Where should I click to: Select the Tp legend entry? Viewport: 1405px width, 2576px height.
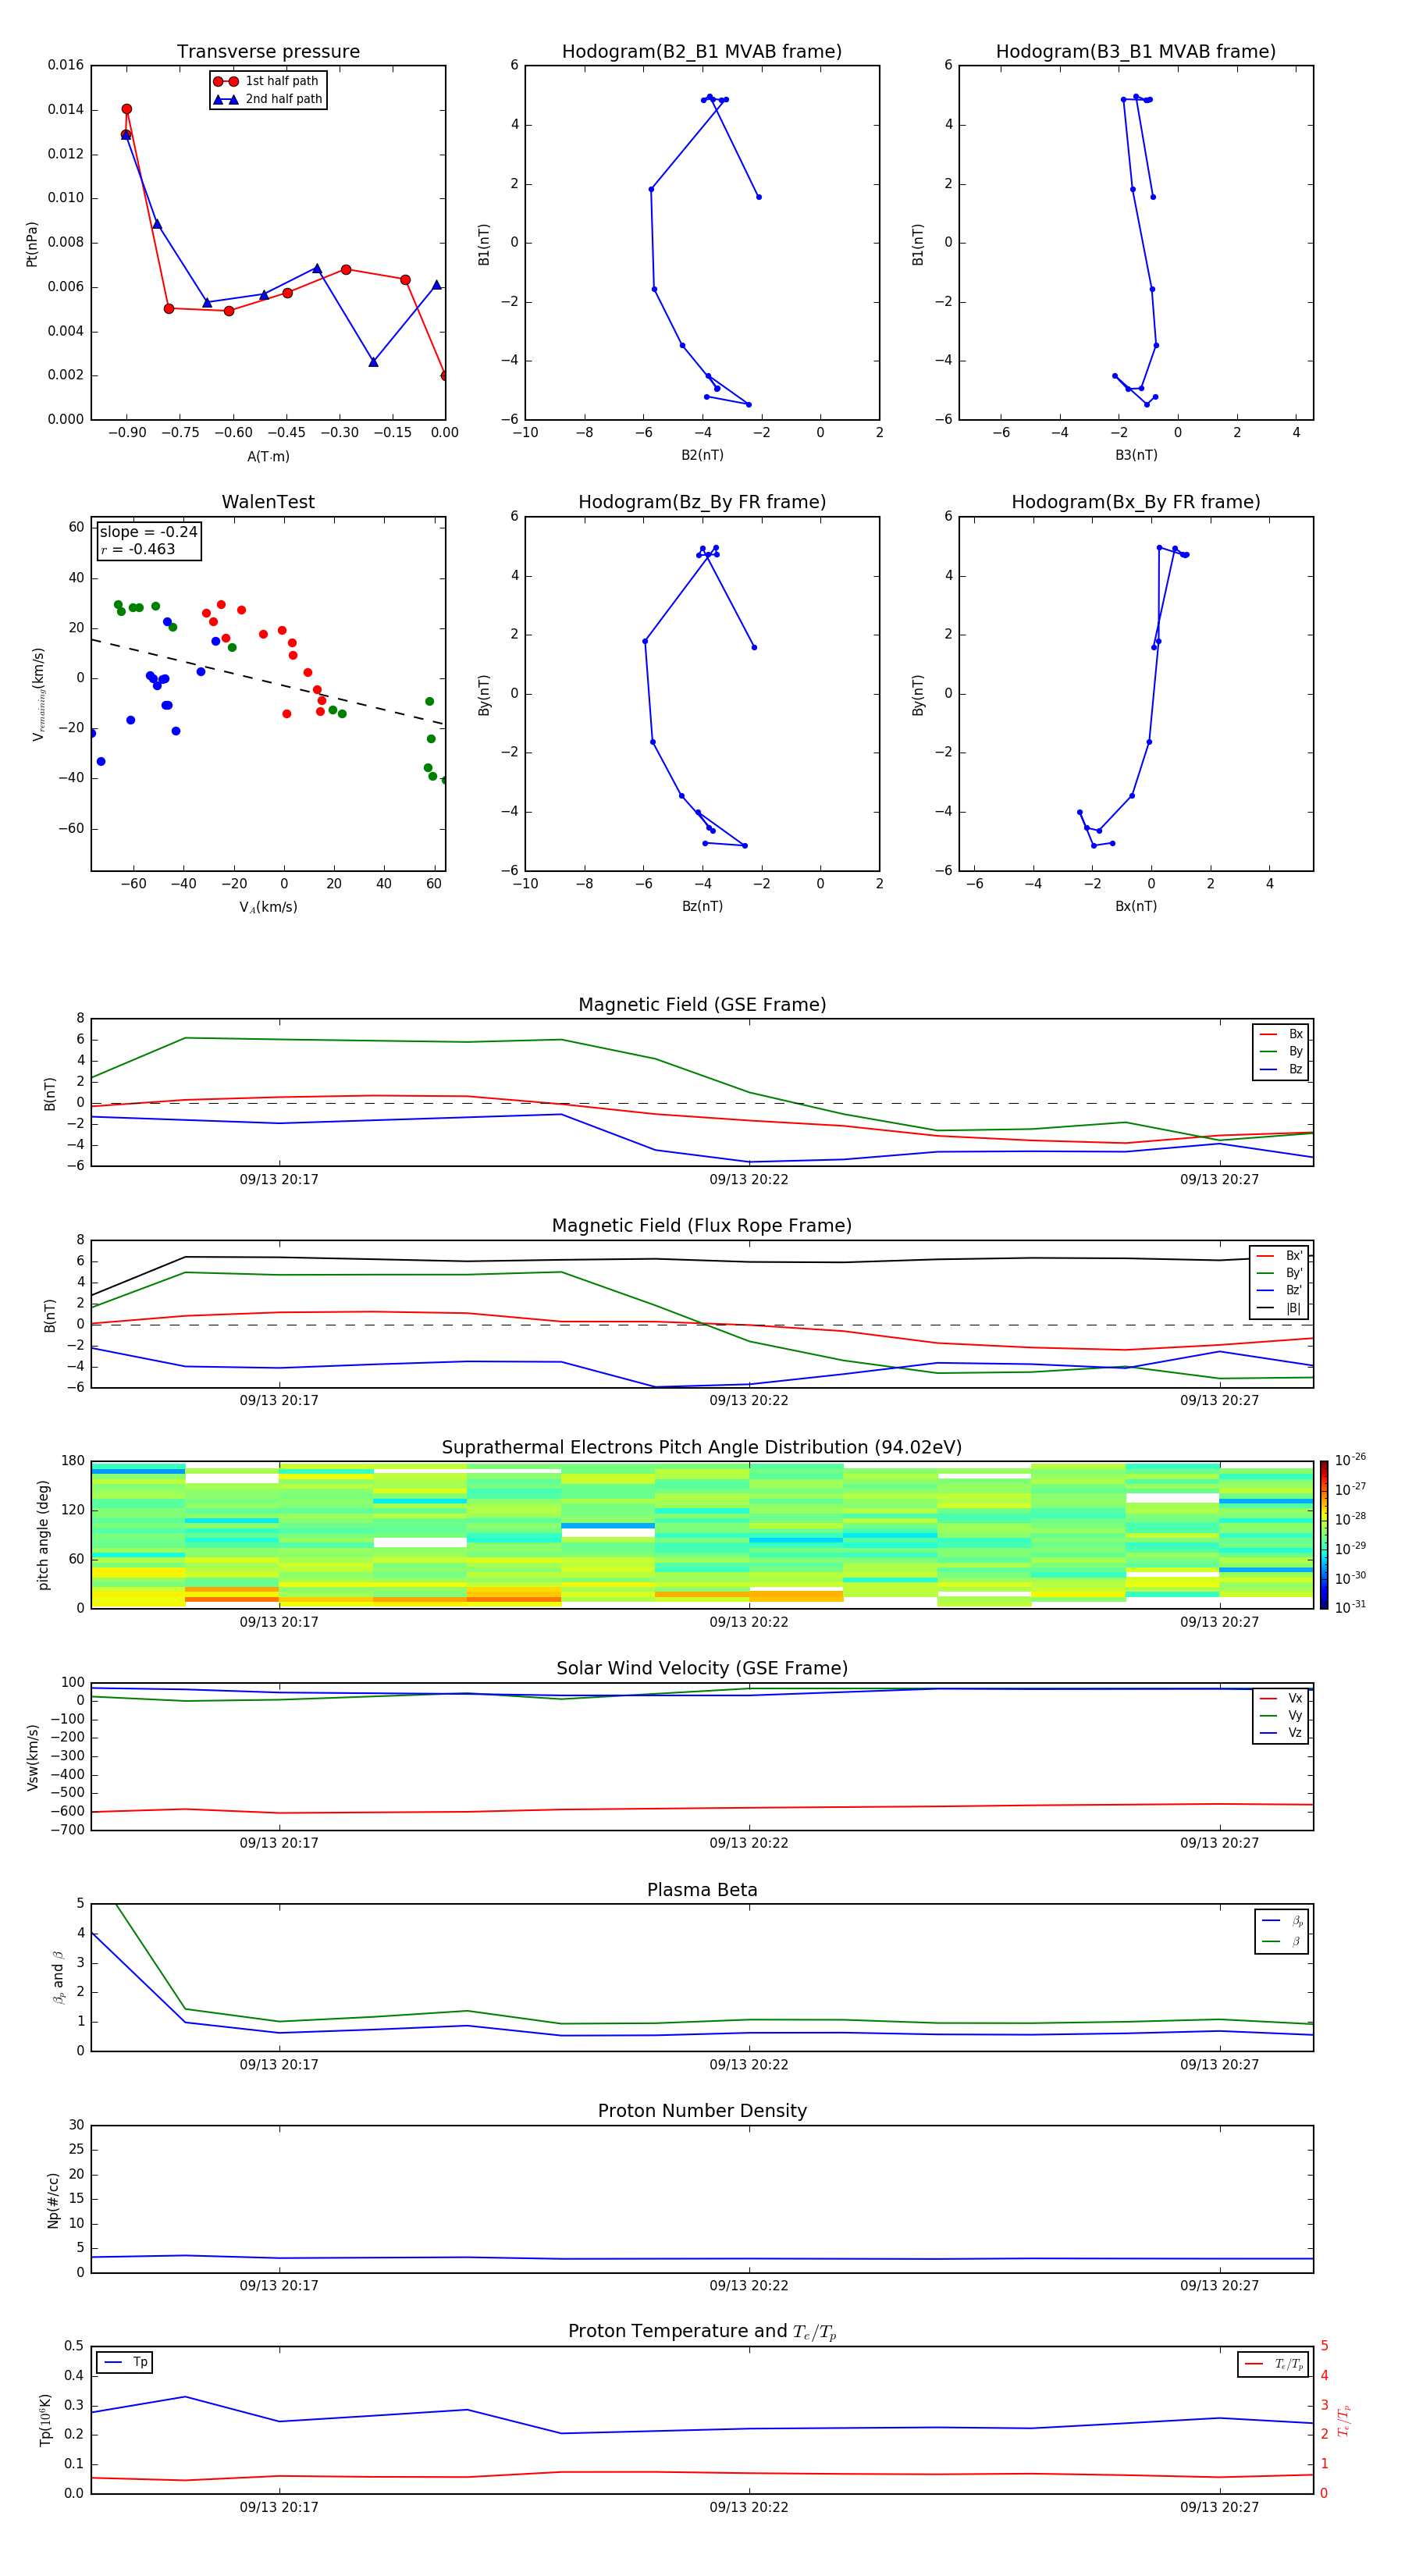(x=125, y=2362)
